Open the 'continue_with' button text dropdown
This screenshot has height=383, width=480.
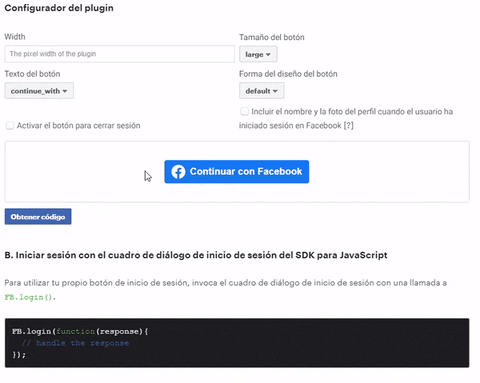(x=39, y=91)
